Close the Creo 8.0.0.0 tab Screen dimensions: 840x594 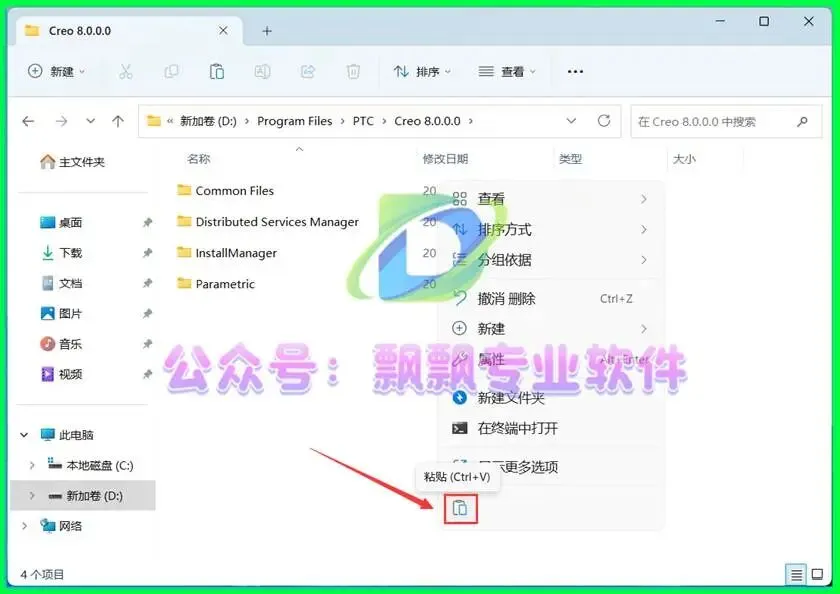pos(223,31)
